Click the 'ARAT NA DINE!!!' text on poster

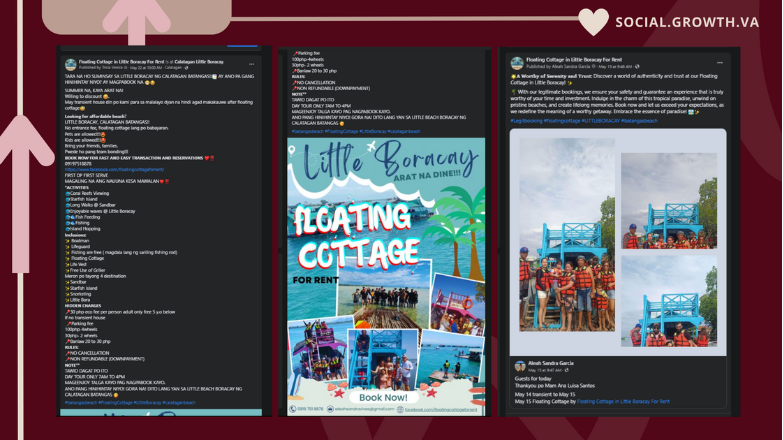[427, 175]
